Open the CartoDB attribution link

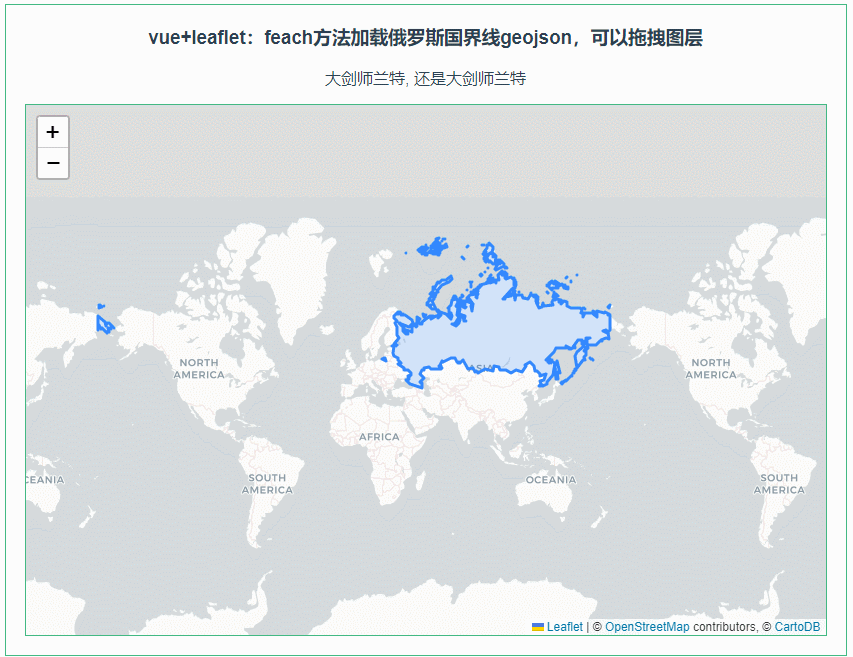(797, 627)
